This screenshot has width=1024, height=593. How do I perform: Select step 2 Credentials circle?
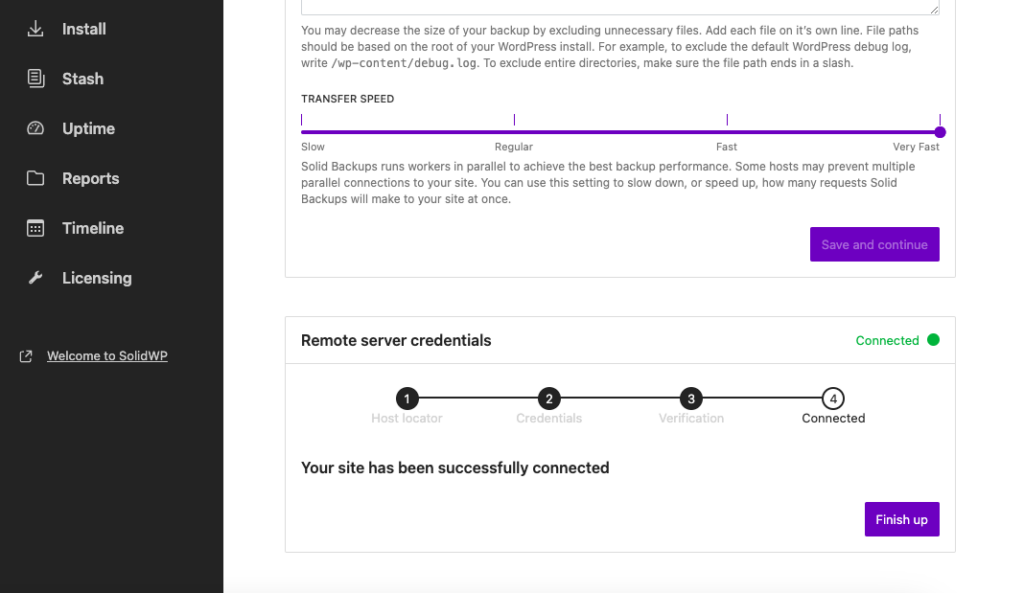click(549, 398)
